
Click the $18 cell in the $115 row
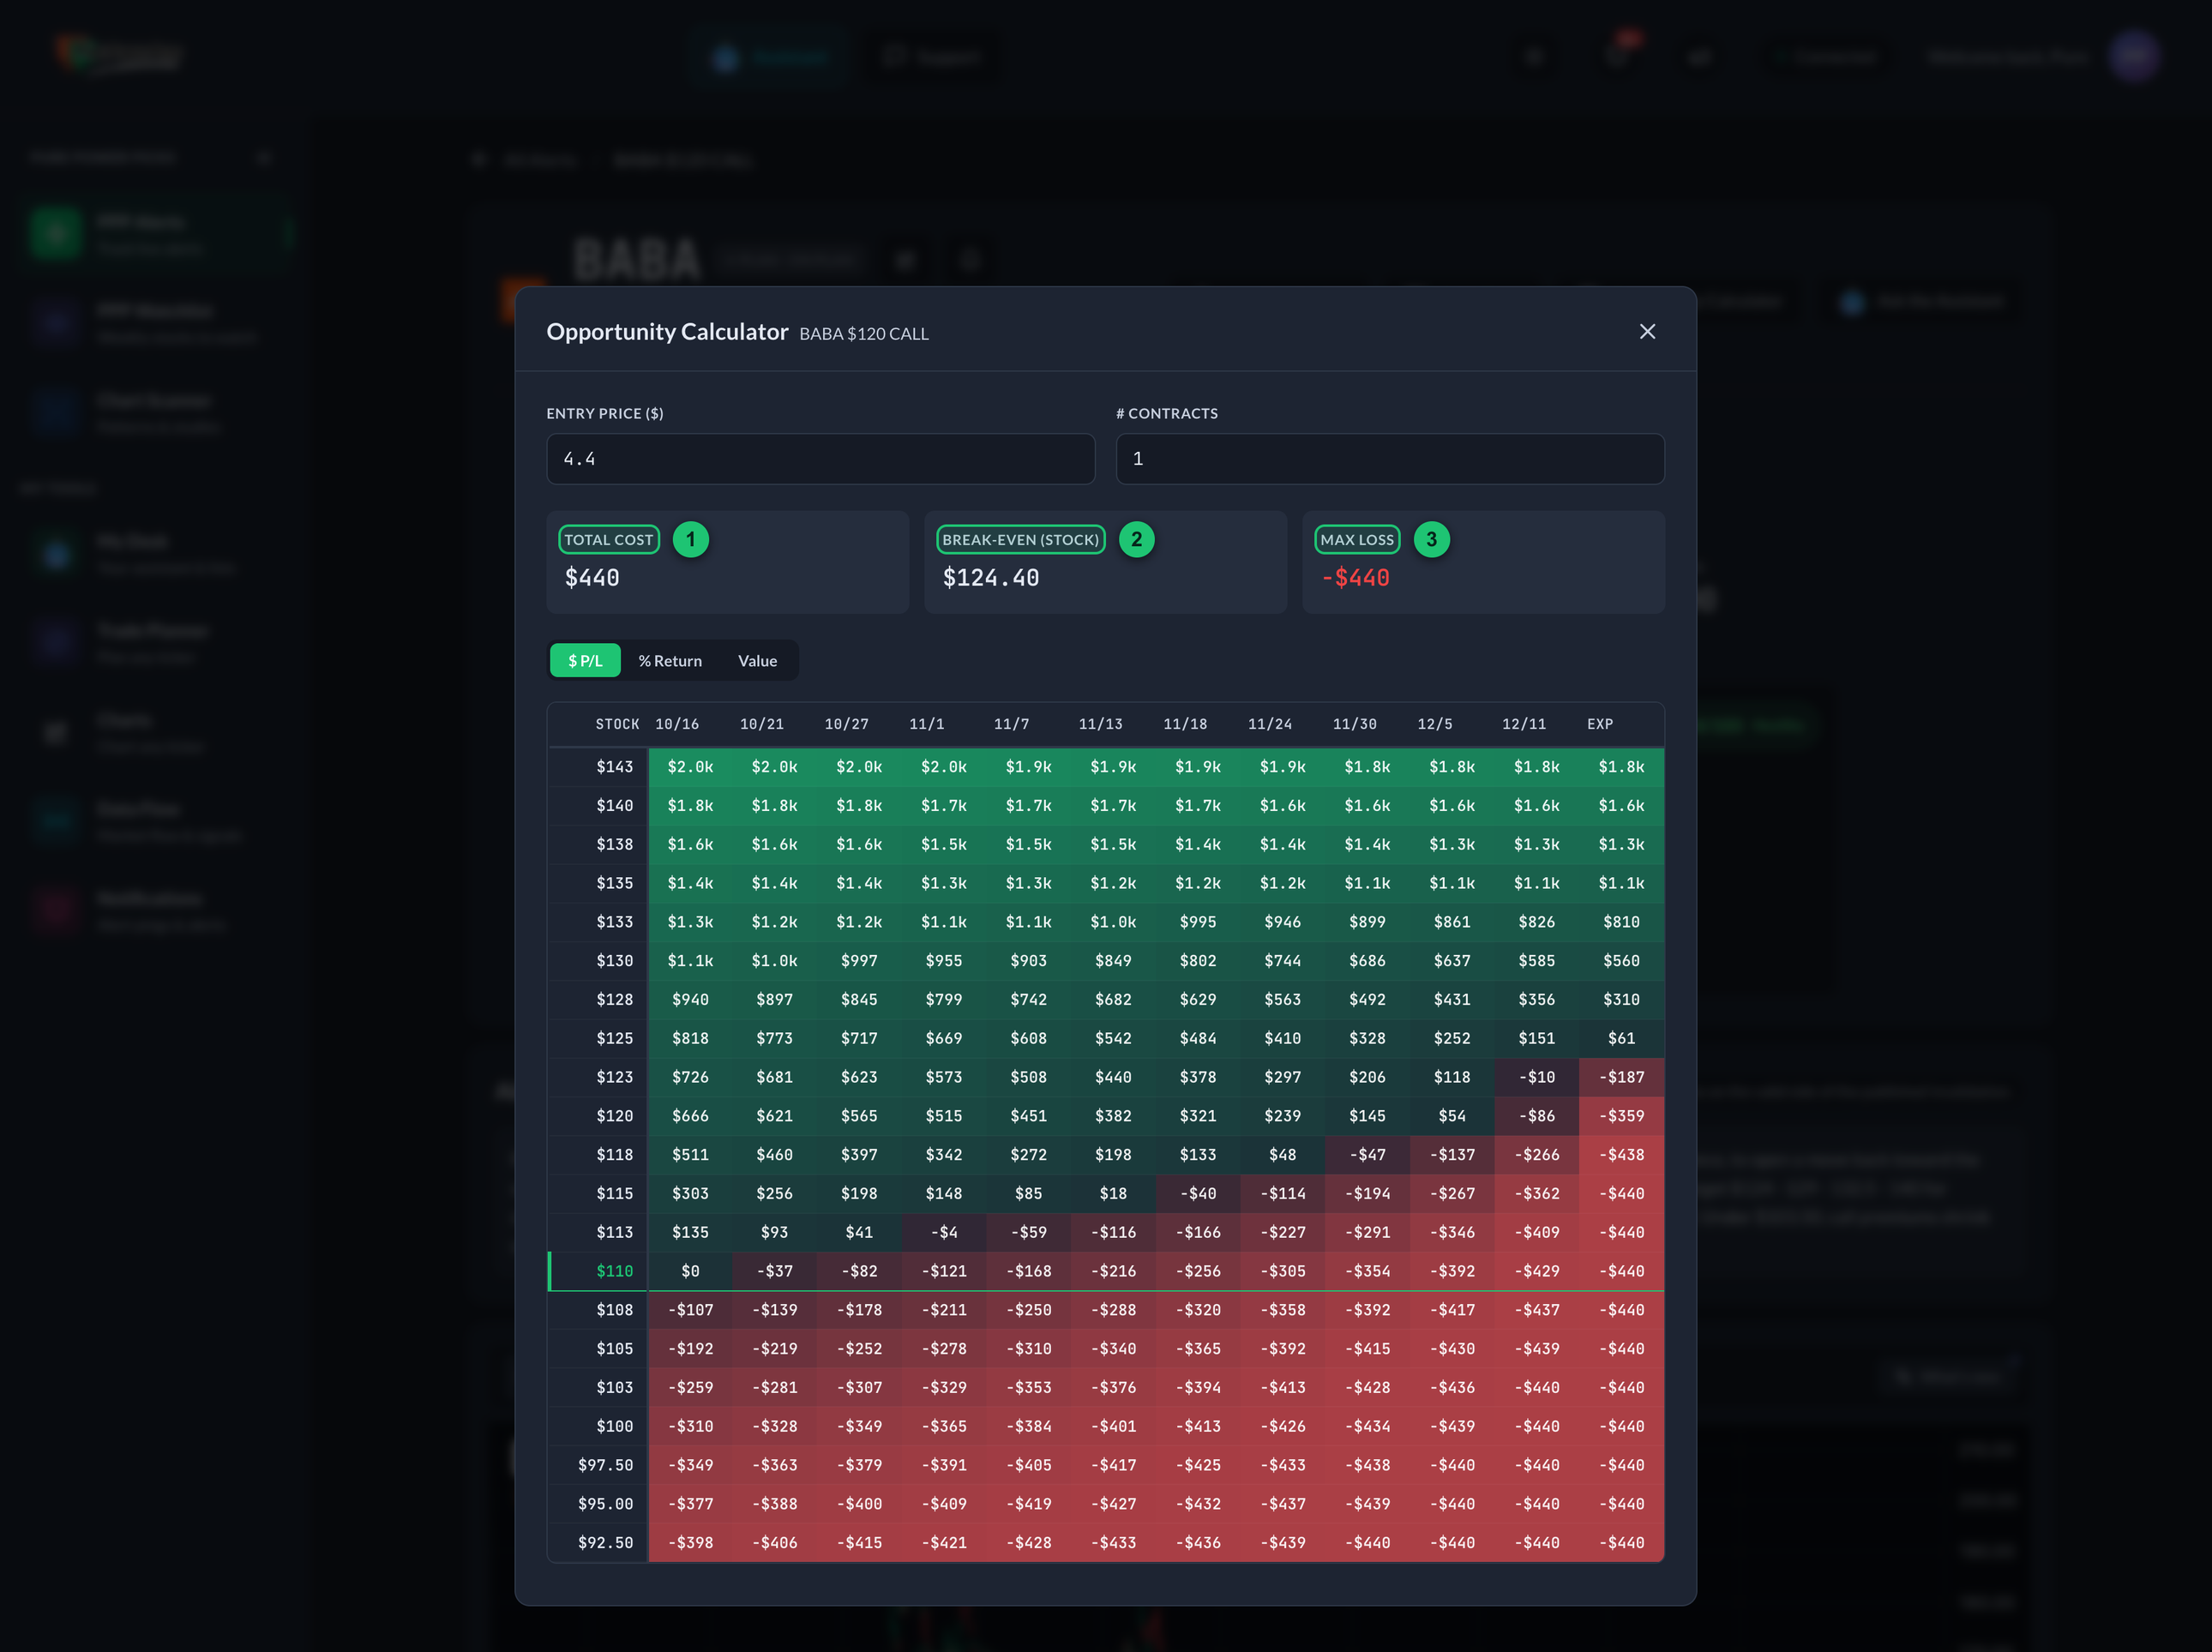pos(1113,1193)
